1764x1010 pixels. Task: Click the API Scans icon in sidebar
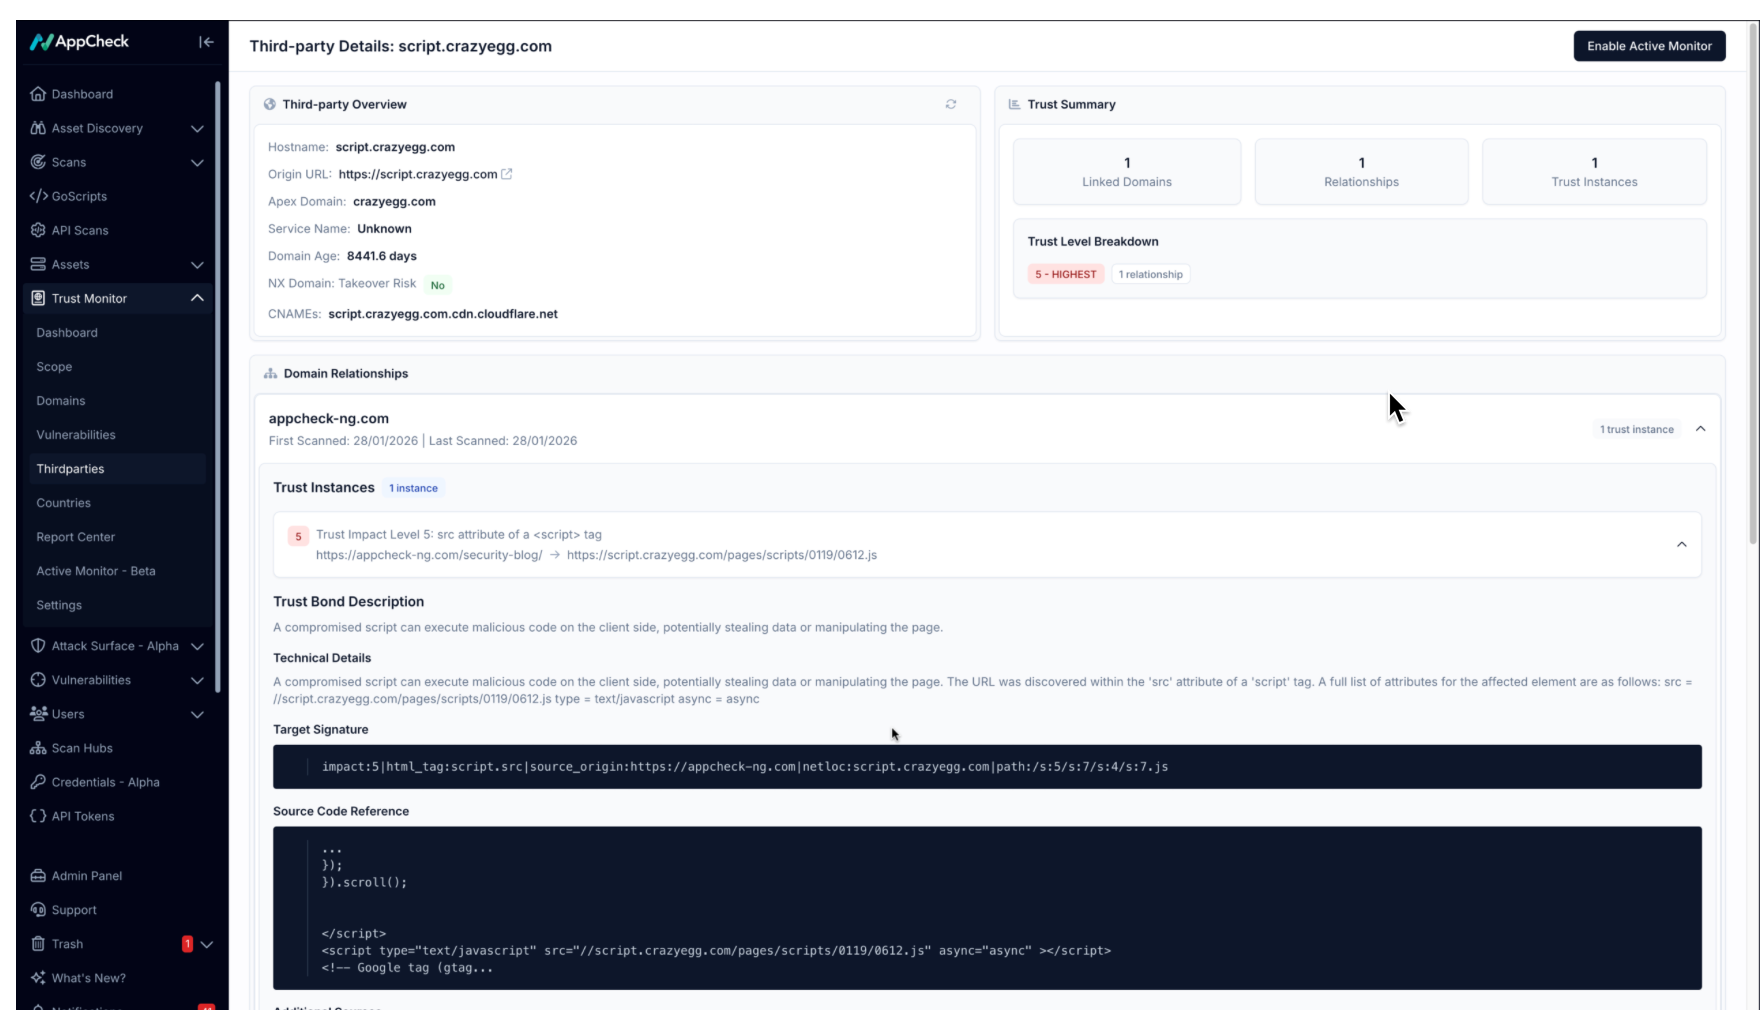click(38, 230)
